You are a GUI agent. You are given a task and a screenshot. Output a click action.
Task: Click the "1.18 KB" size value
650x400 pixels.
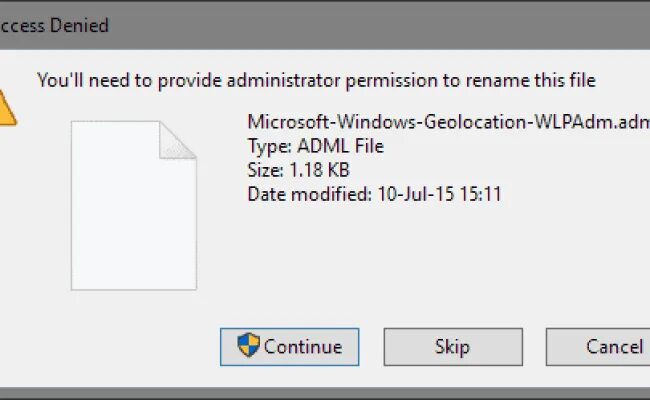click(320, 170)
